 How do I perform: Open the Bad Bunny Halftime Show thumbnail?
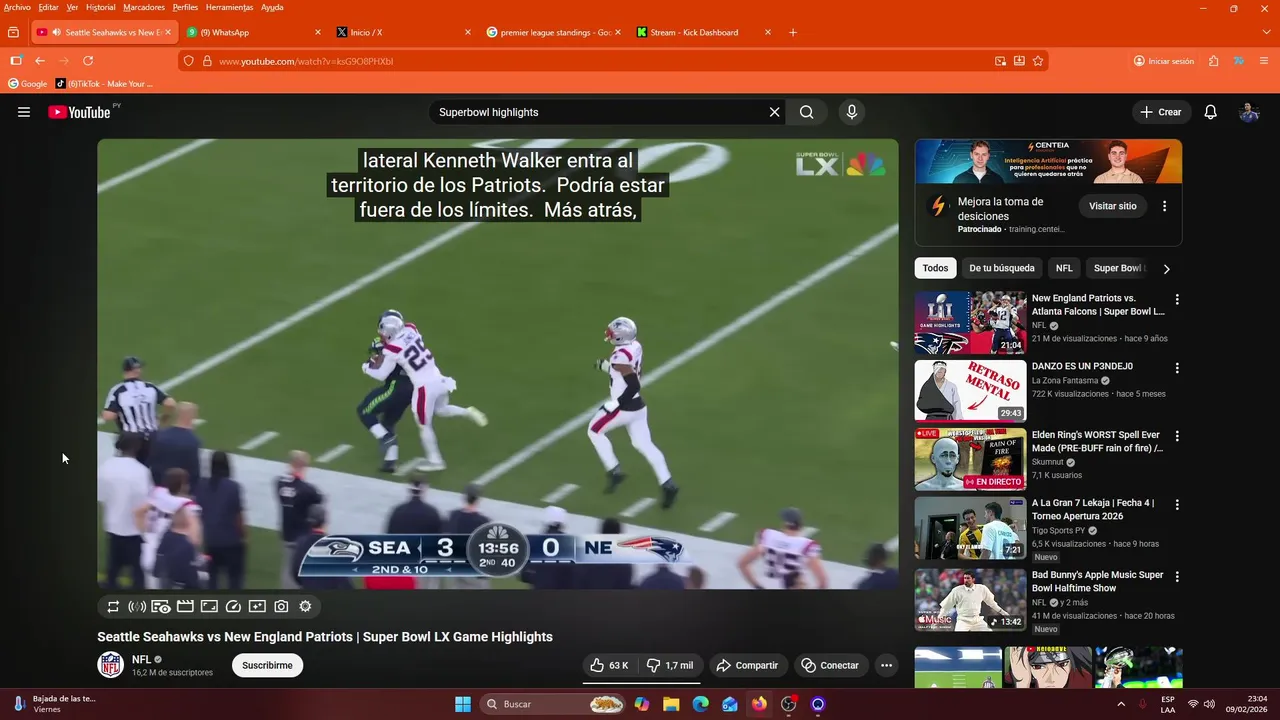tap(970, 600)
